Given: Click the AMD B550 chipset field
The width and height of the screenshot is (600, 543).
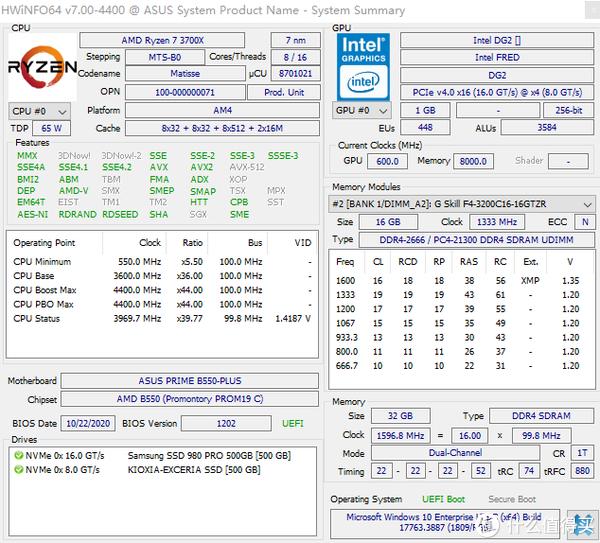Looking at the screenshot, I should click(190, 399).
